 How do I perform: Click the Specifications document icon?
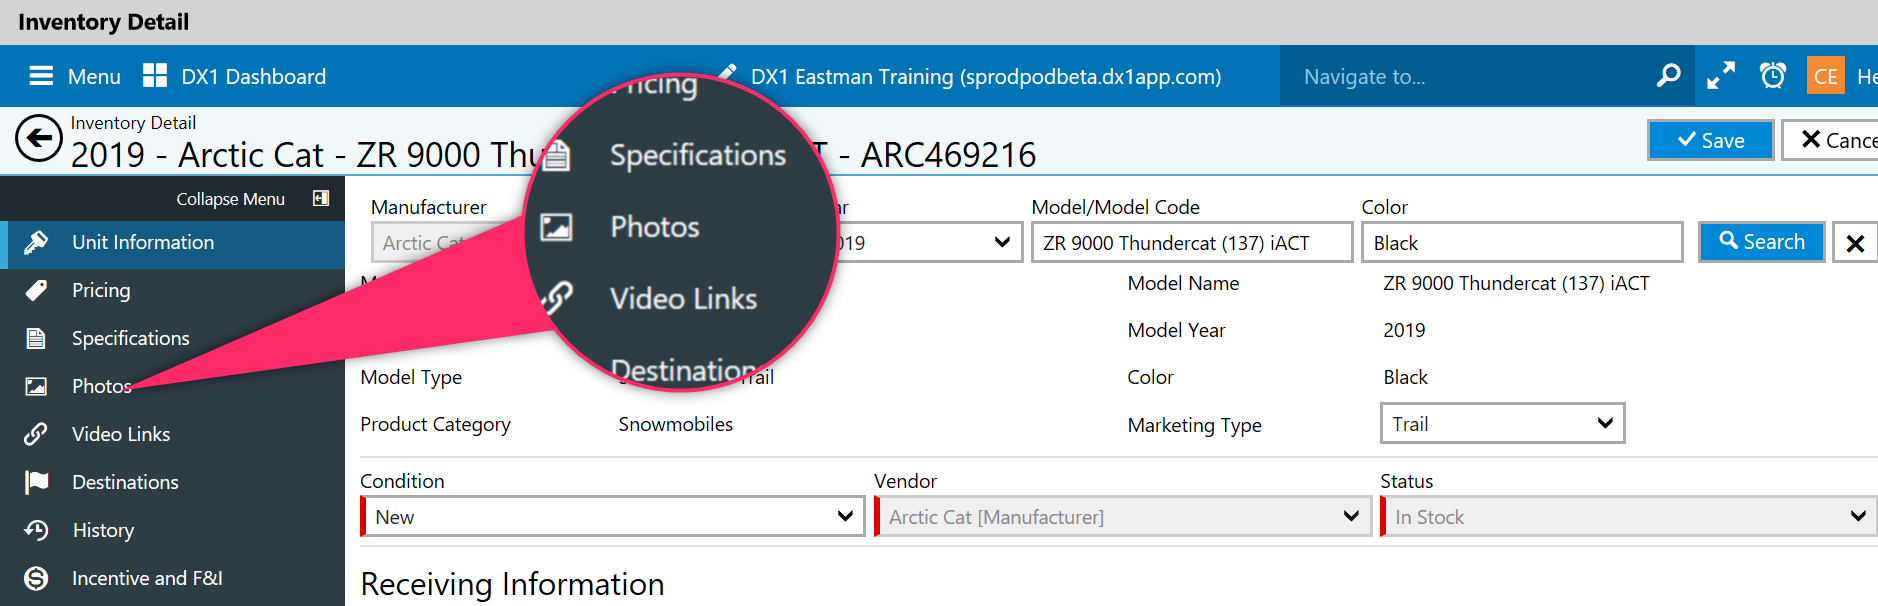tap(36, 338)
